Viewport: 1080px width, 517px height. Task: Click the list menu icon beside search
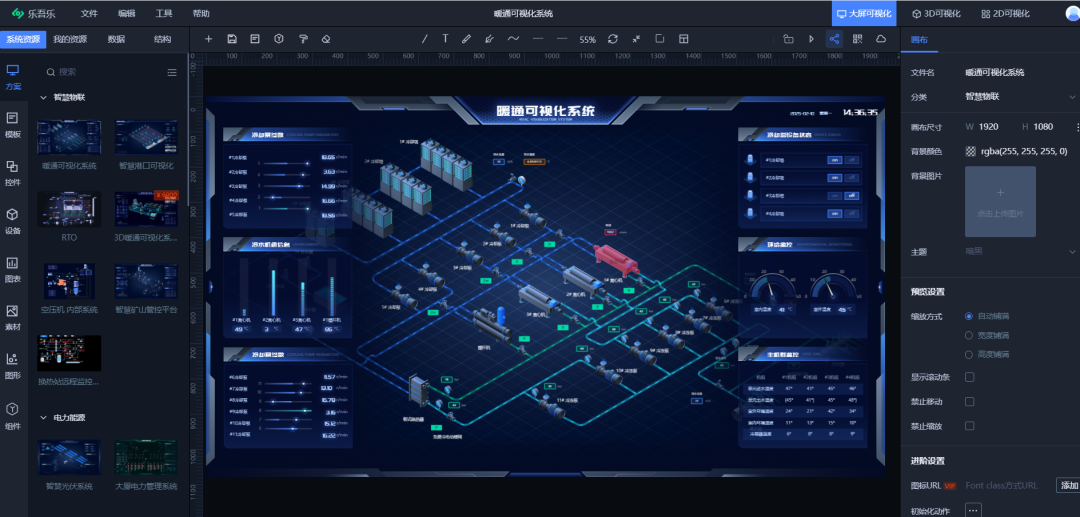pyautogui.click(x=172, y=72)
